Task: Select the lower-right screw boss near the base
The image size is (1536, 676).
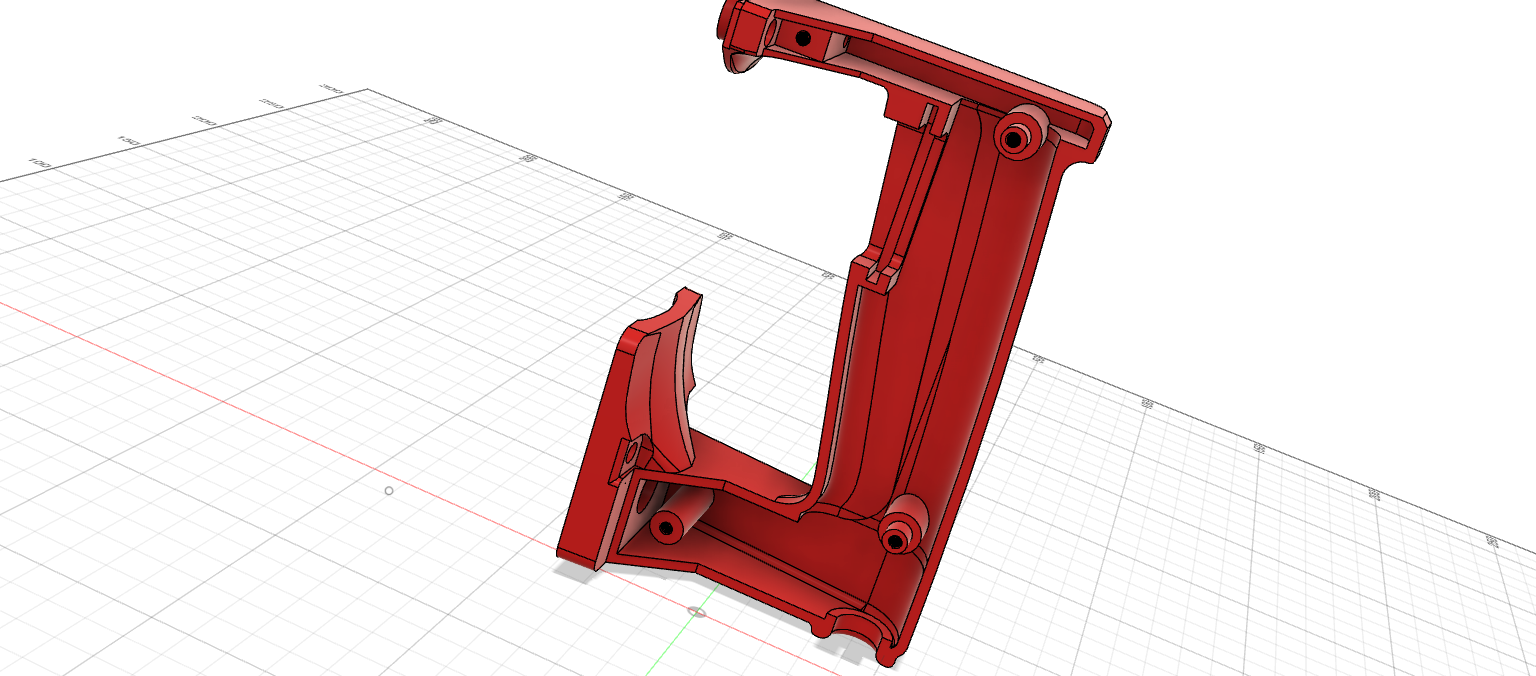Action: coord(897,540)
